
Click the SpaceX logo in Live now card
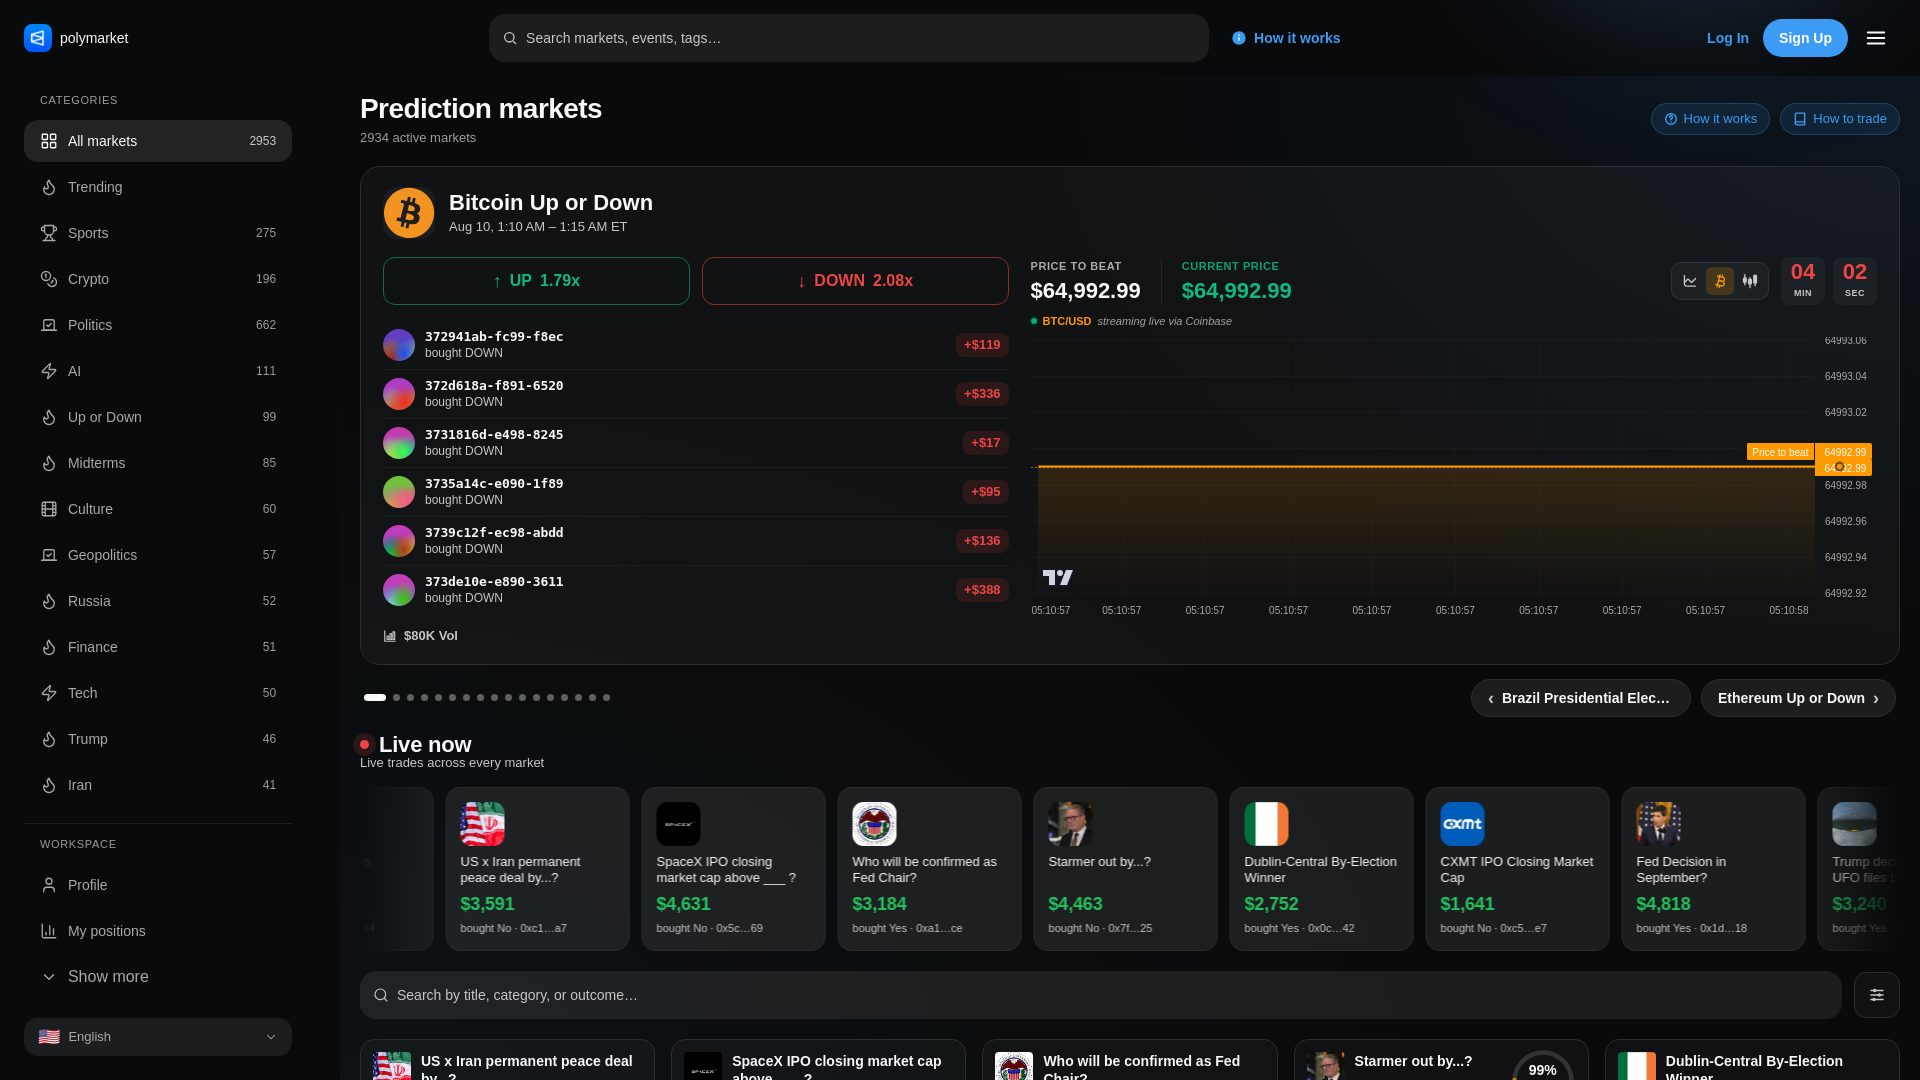(678, 824)
